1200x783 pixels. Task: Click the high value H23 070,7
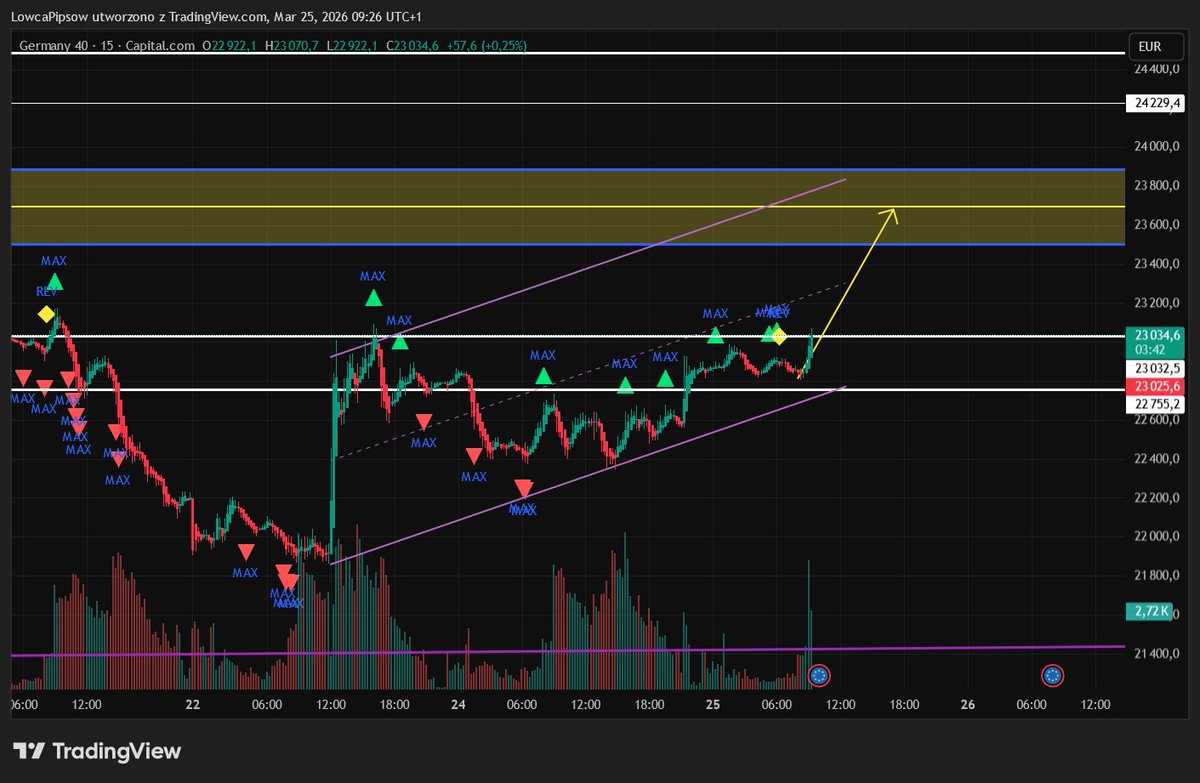coord(292,46)
